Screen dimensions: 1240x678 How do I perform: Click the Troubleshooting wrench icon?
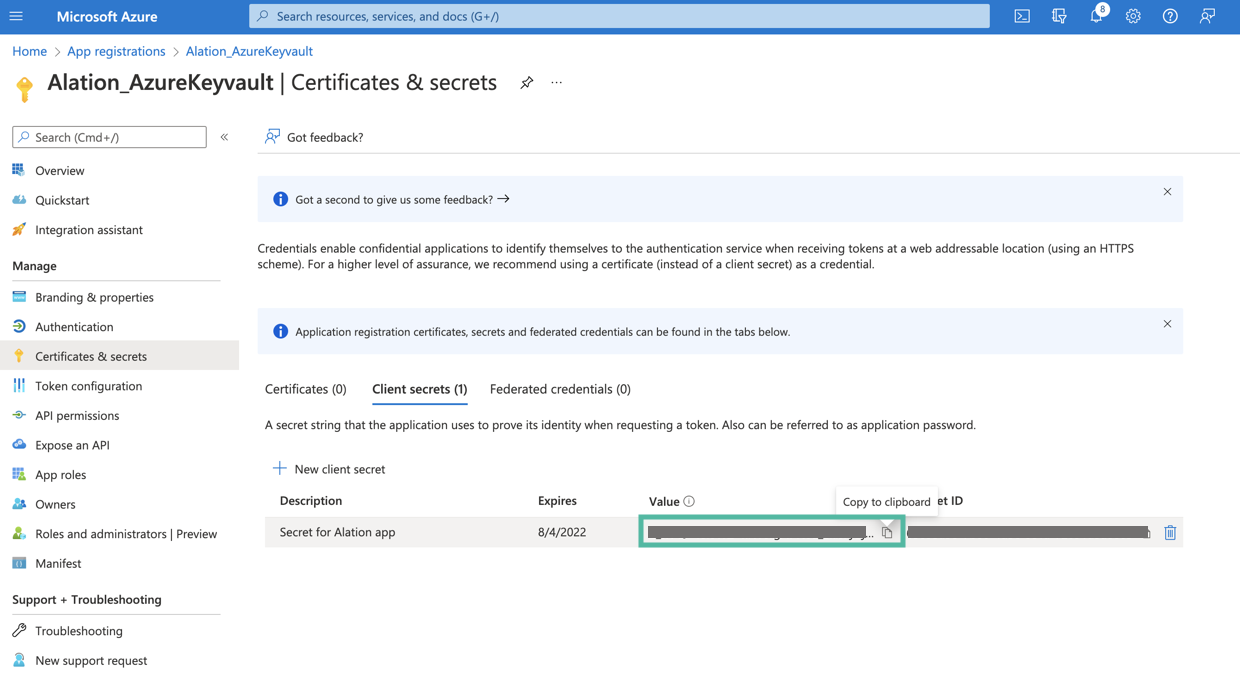pyautogui.click(x=19, y=631)
